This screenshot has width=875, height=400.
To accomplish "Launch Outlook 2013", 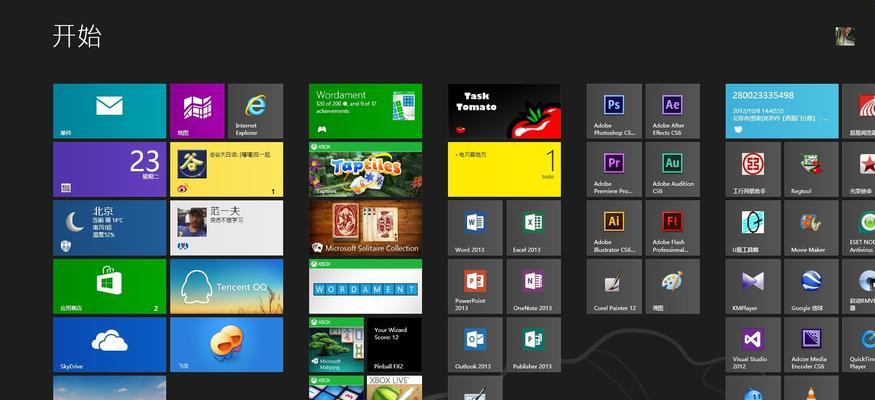I will tap(475, 344).
